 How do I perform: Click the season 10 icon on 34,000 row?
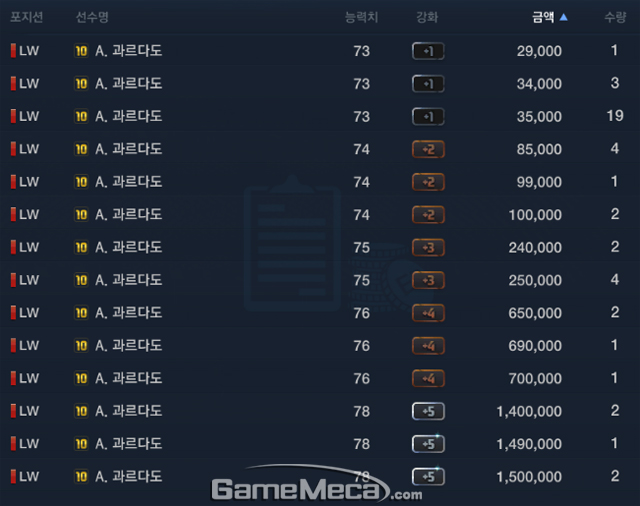[x=81, y=84]
